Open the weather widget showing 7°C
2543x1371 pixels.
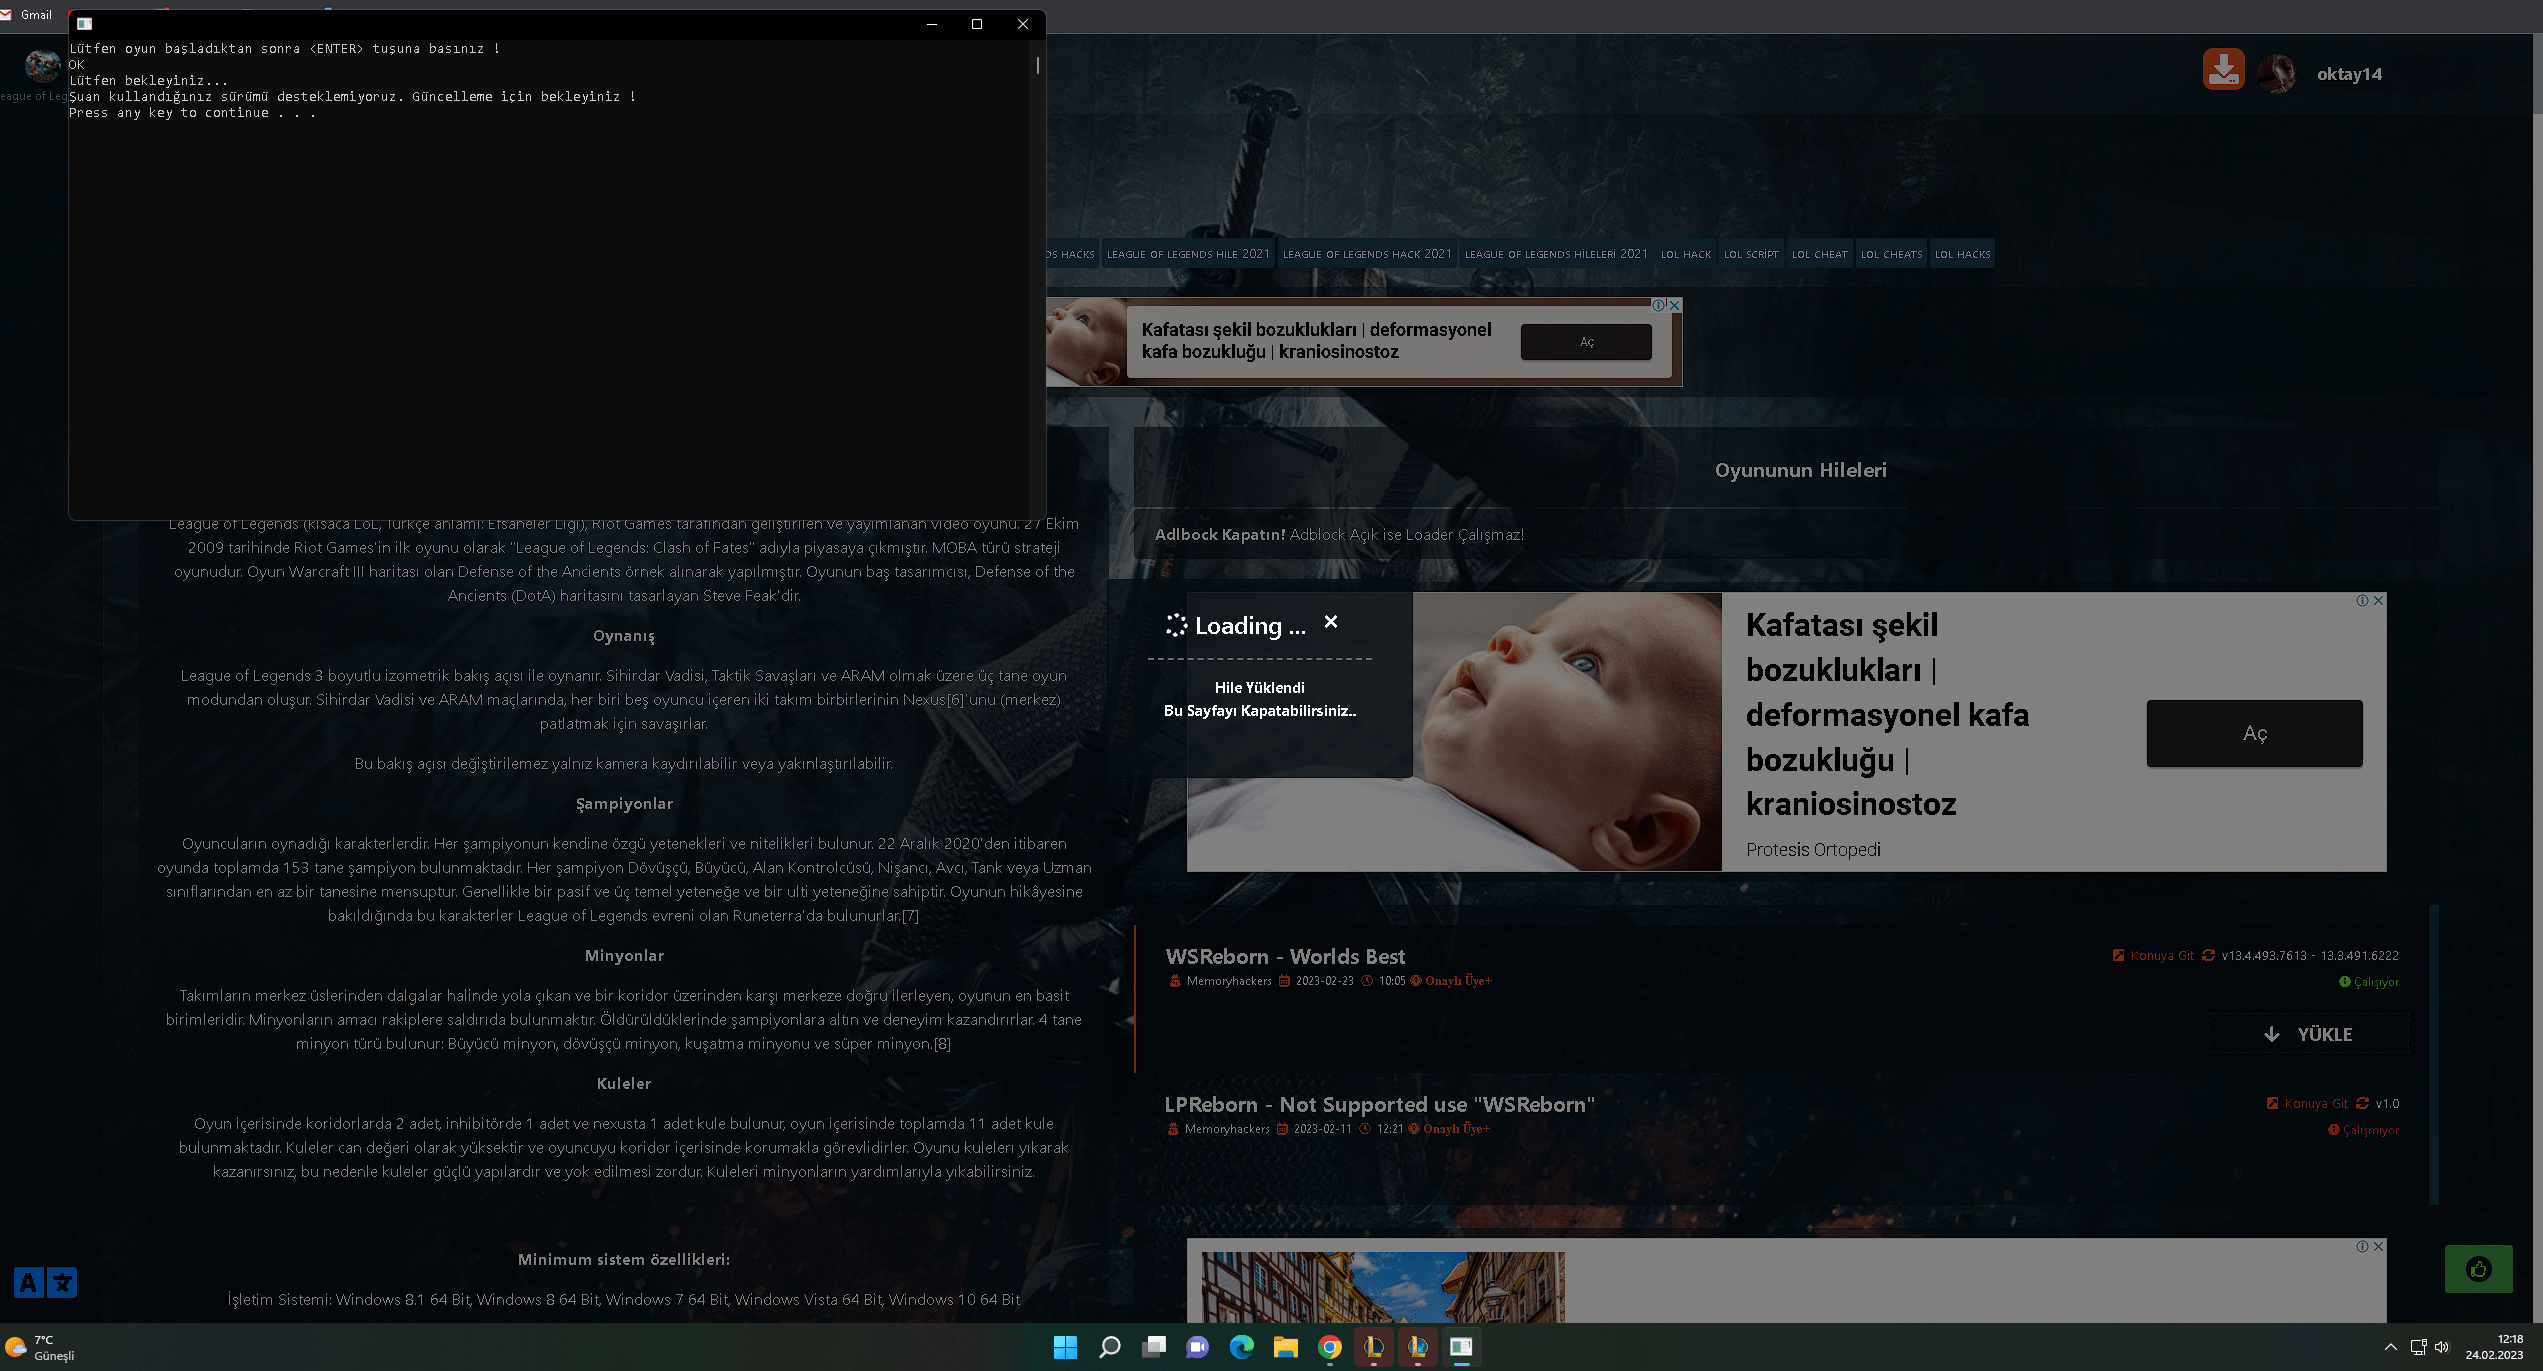click(40, 1347)
